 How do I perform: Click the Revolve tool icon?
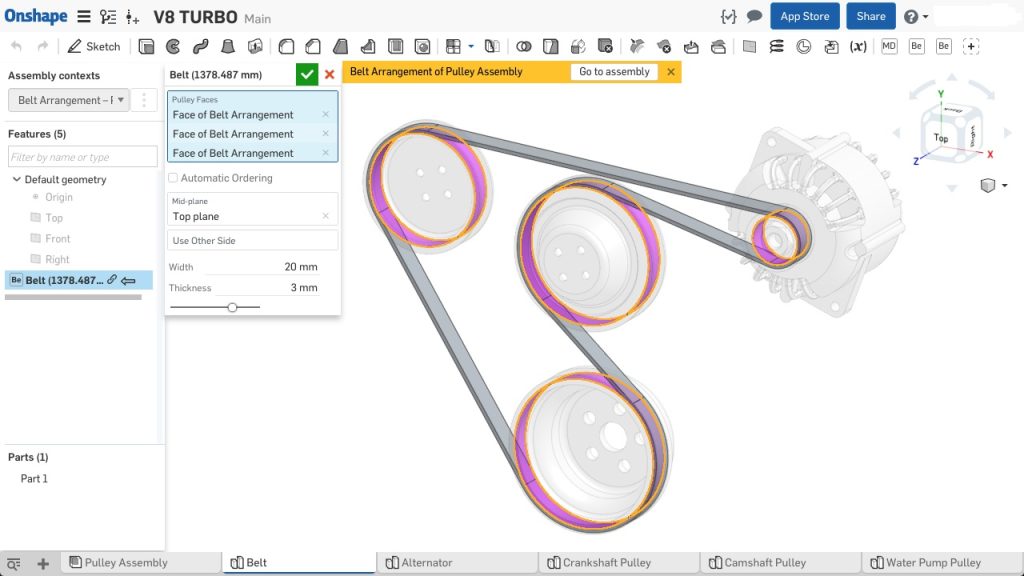[173, 46]
